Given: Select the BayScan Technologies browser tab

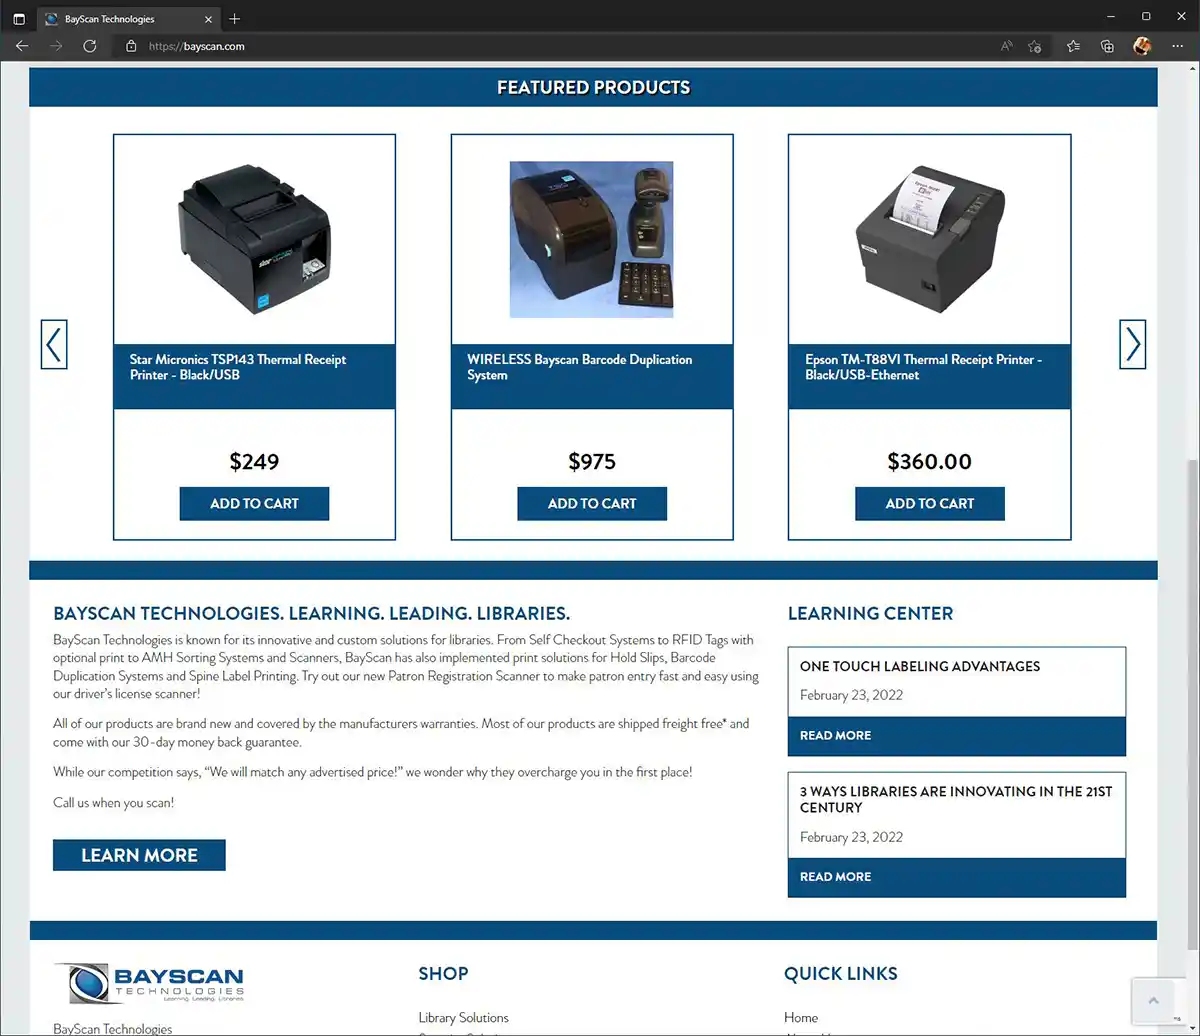Looking at the screenshot, I should [130, 19].
